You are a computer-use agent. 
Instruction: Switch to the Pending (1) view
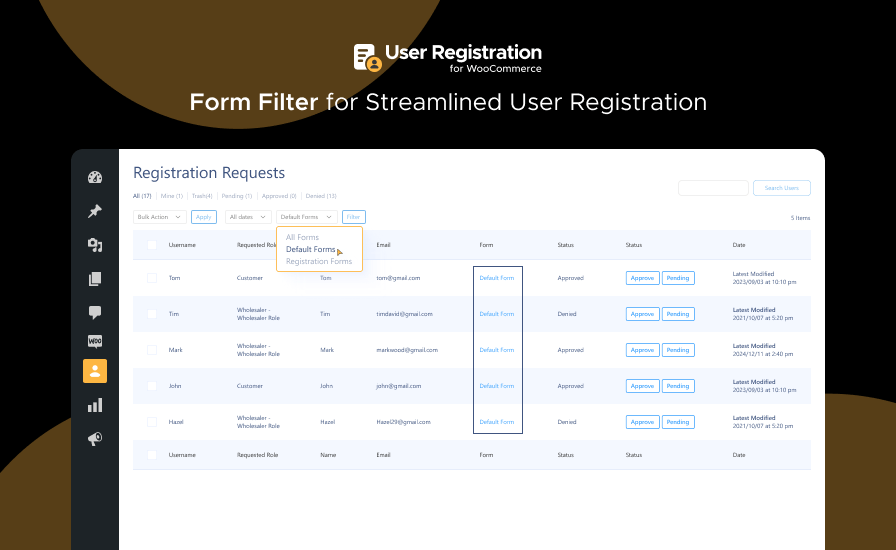pos(237,196)
